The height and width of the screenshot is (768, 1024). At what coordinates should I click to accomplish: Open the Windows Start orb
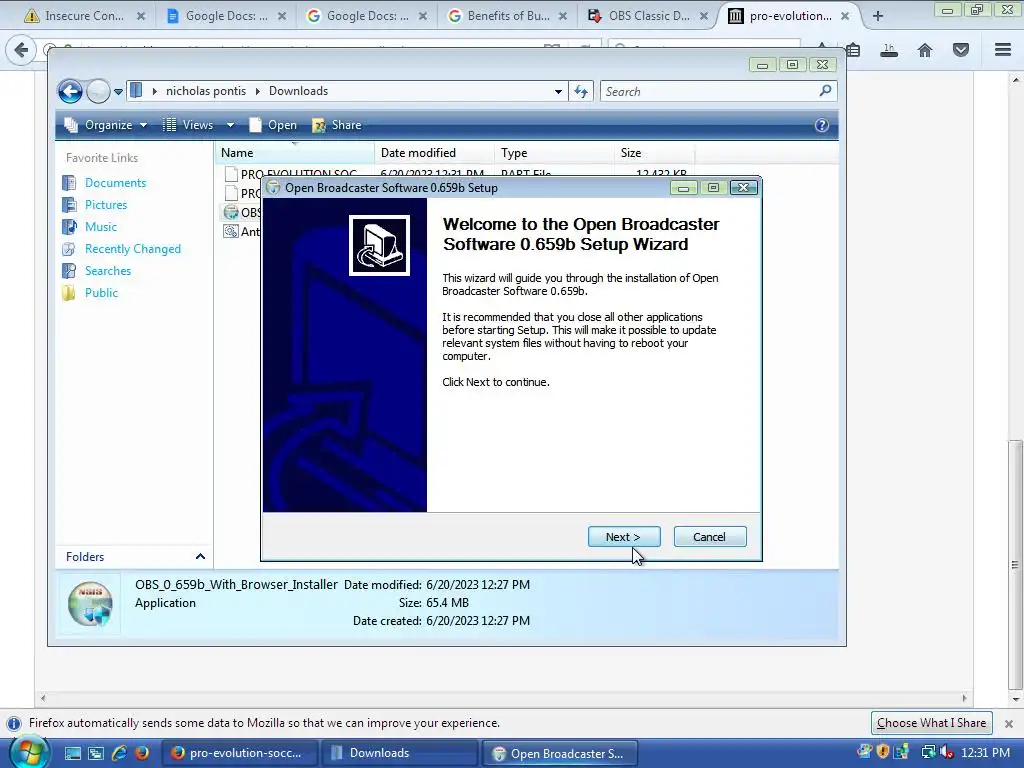[29, 753]
